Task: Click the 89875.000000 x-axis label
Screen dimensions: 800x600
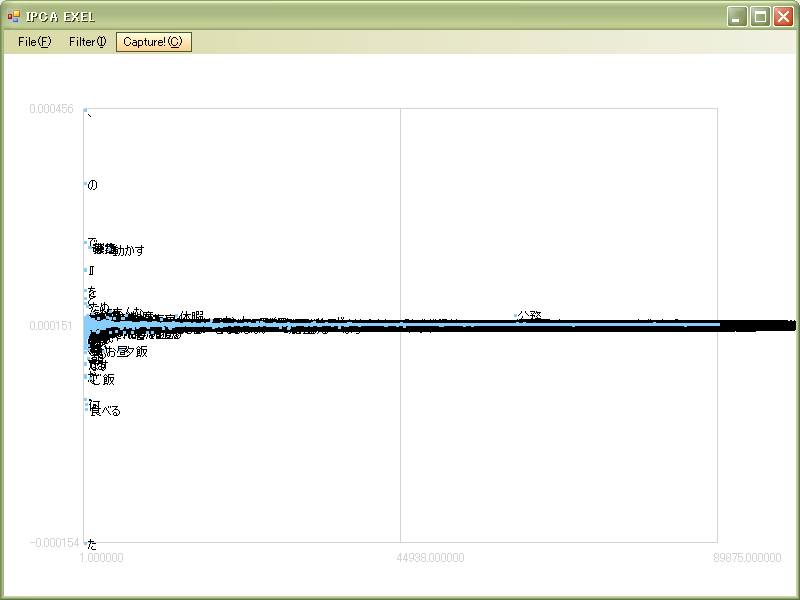Action: (x=747, y=558)
